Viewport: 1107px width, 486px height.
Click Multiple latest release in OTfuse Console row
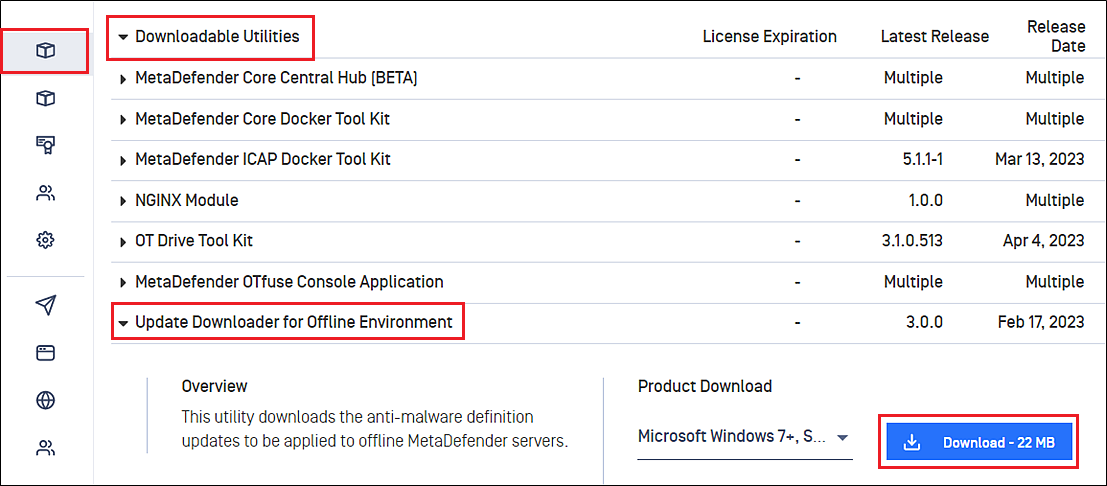click(x=913, y=282)
